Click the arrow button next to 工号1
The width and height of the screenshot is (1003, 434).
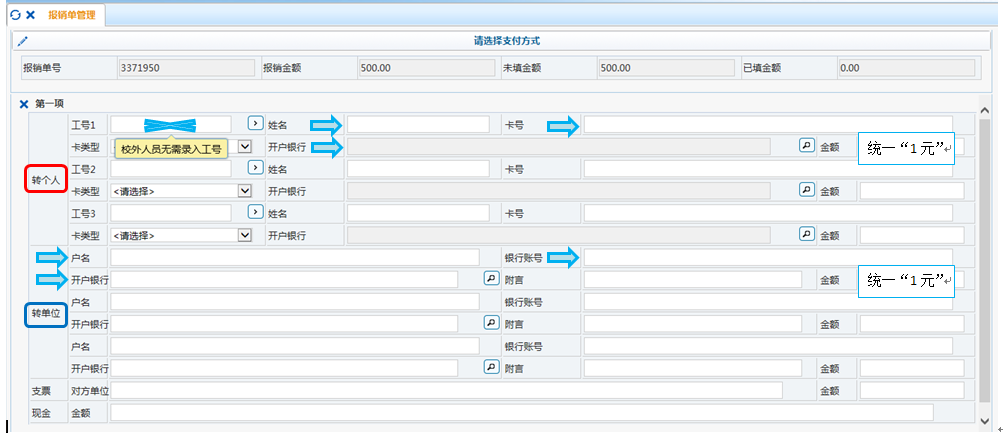tap(255, 124)
